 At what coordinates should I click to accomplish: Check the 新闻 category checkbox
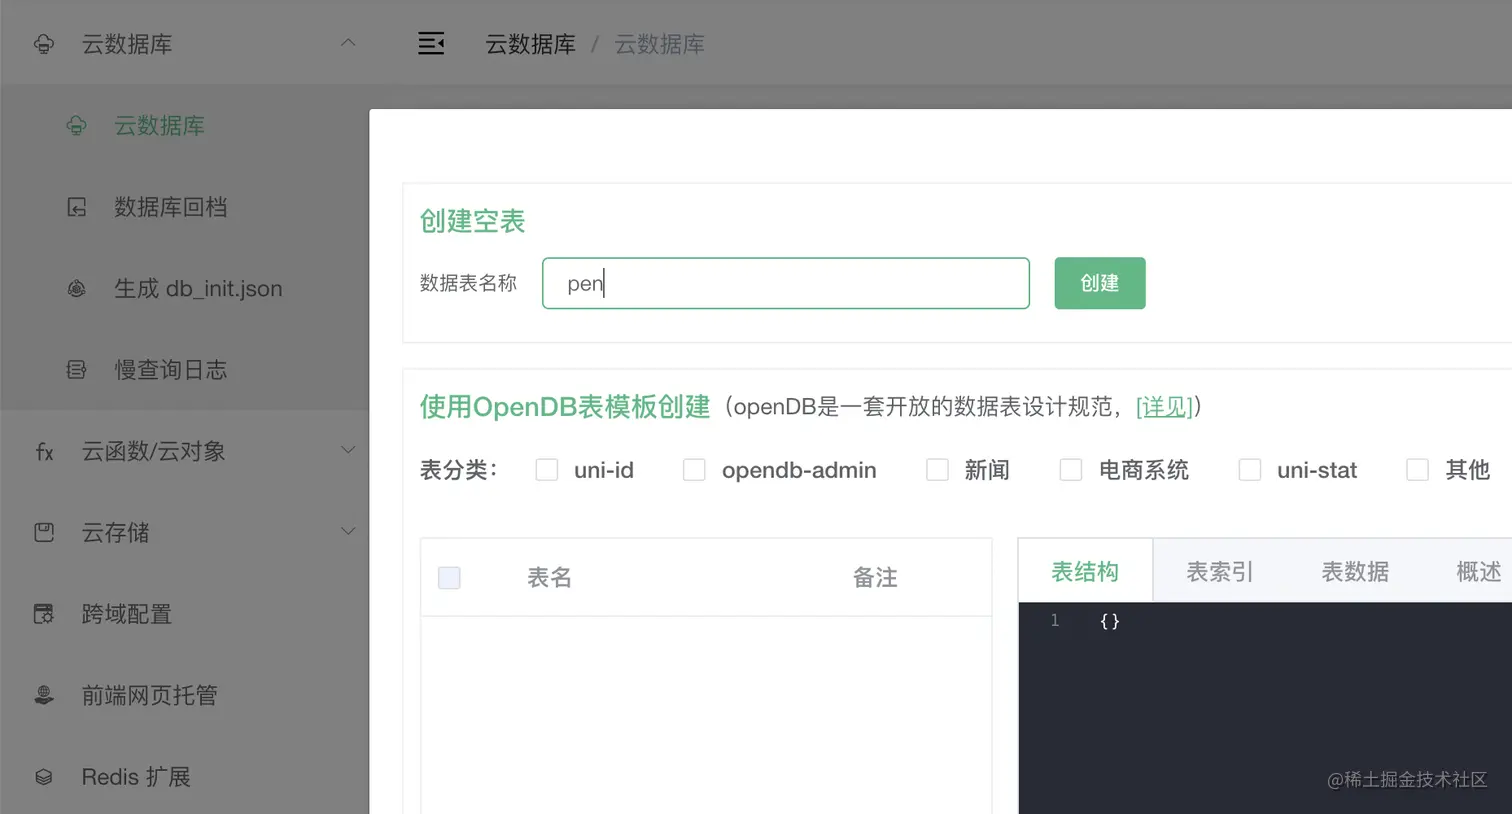tap(937, 470)
